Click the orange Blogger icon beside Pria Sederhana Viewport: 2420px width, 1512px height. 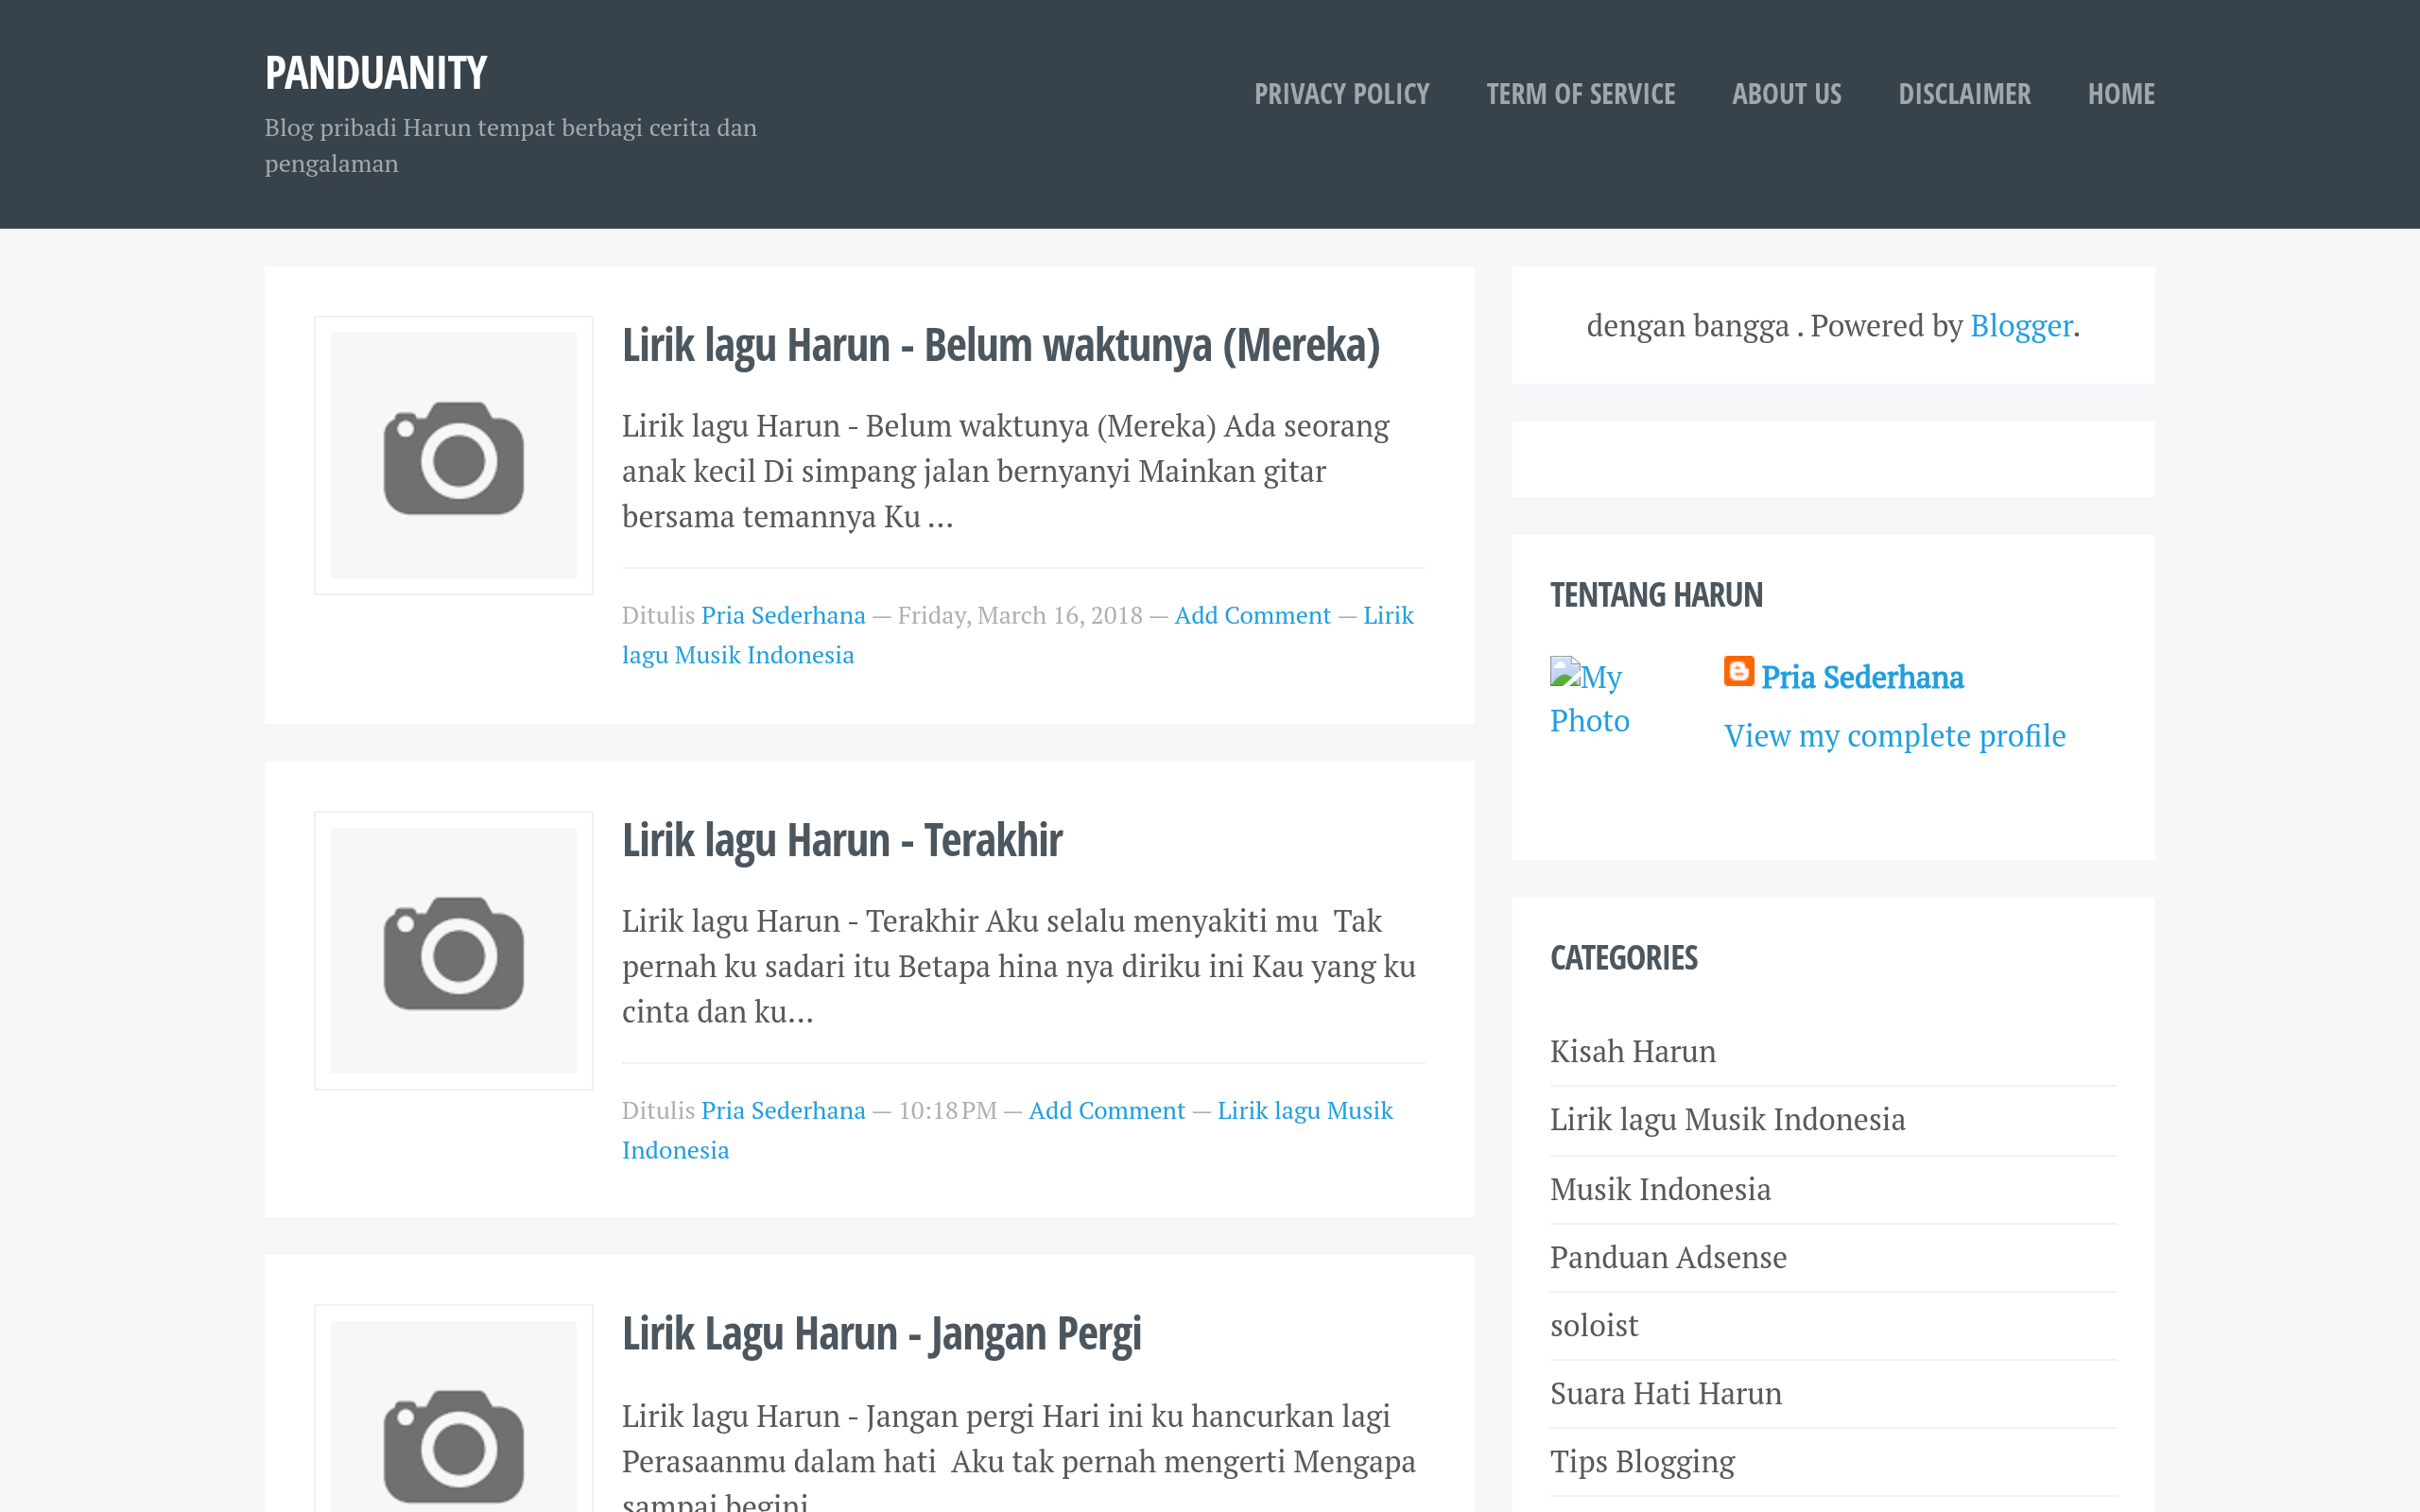coord(1738,671)
